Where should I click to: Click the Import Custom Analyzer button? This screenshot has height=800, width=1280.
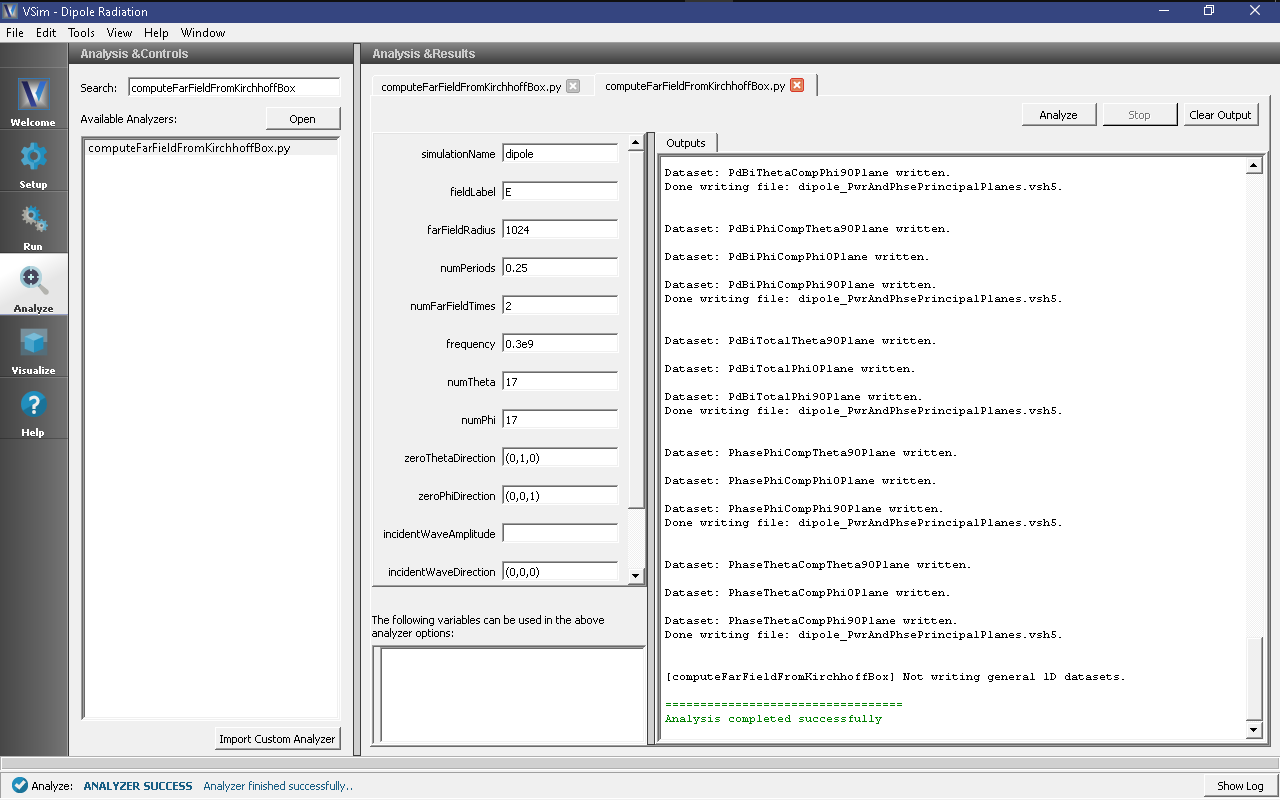pyautogui.click(x=277, y=739)
